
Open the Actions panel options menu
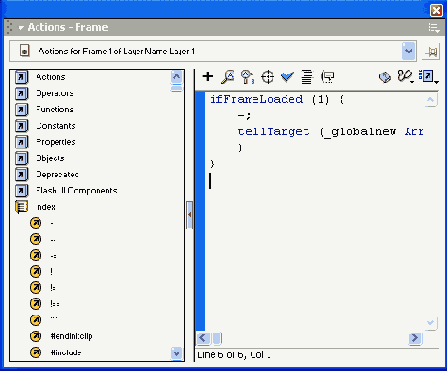coord(434,28)
